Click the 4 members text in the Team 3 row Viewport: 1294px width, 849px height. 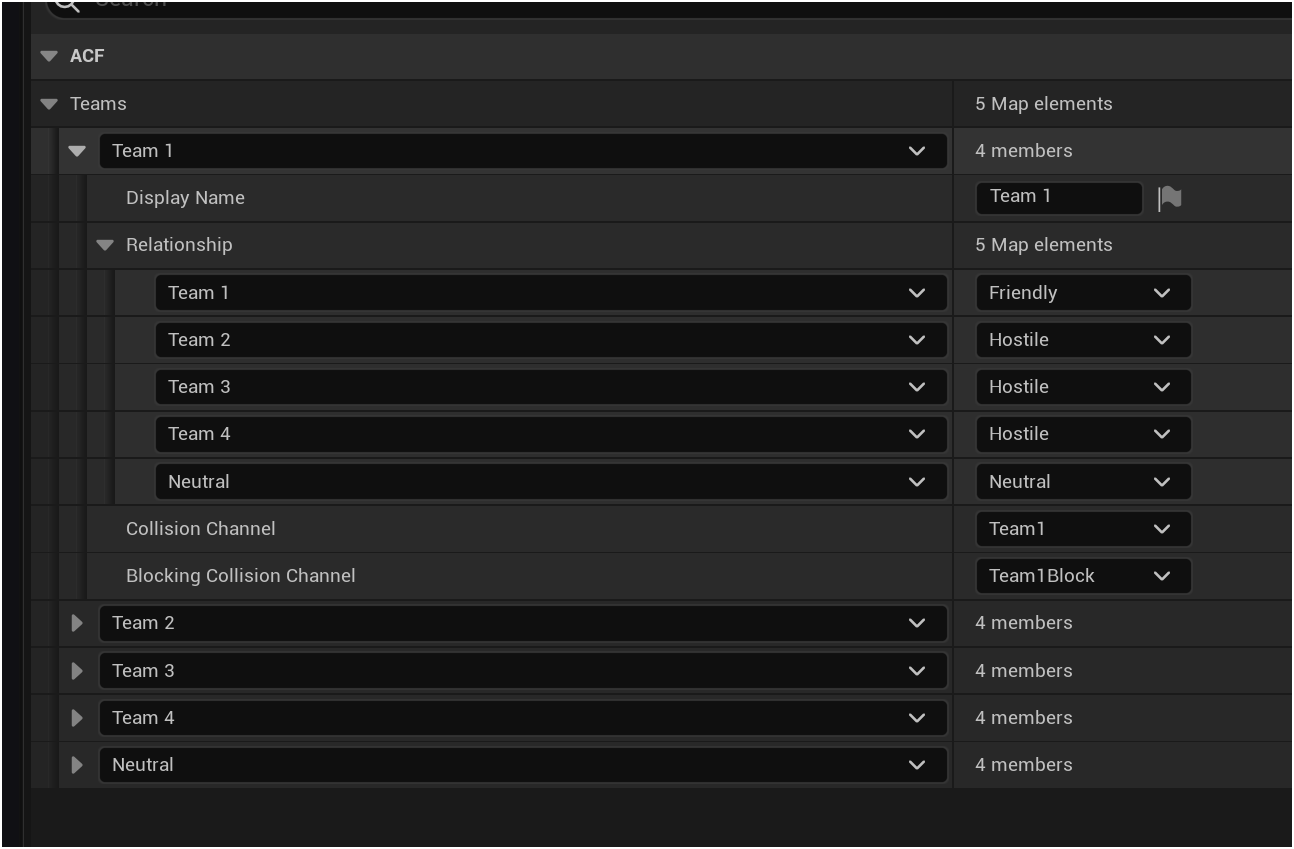pyautogui.click(x=1024, y=671)
